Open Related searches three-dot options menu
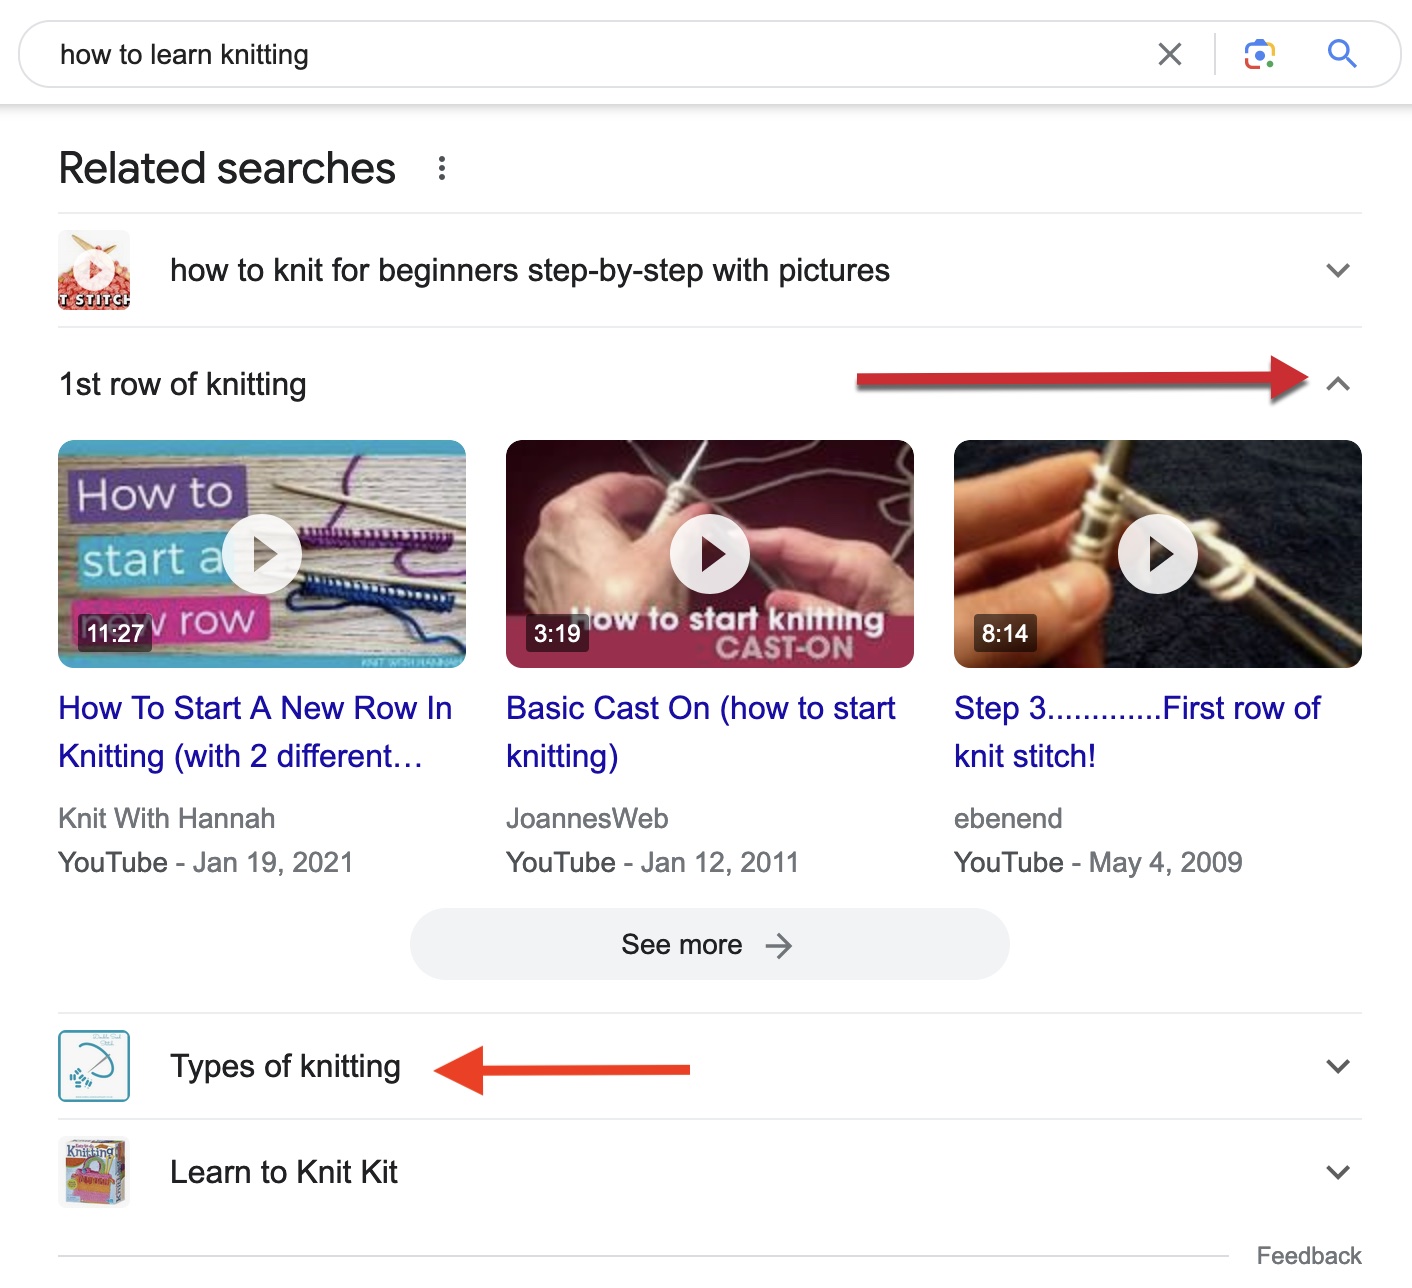1412x1288 pixels. [x=441, y=168]
